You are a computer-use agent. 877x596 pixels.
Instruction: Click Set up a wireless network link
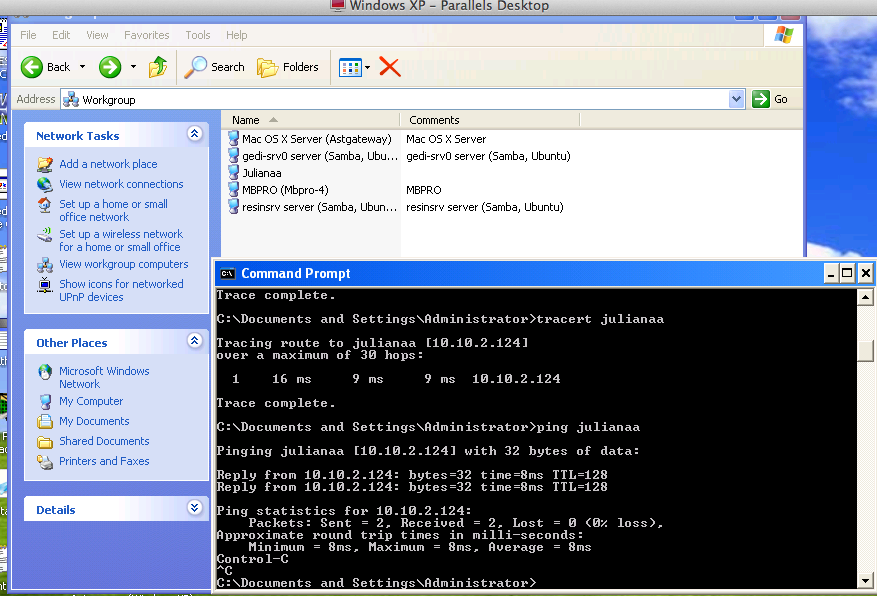[121, 240]
